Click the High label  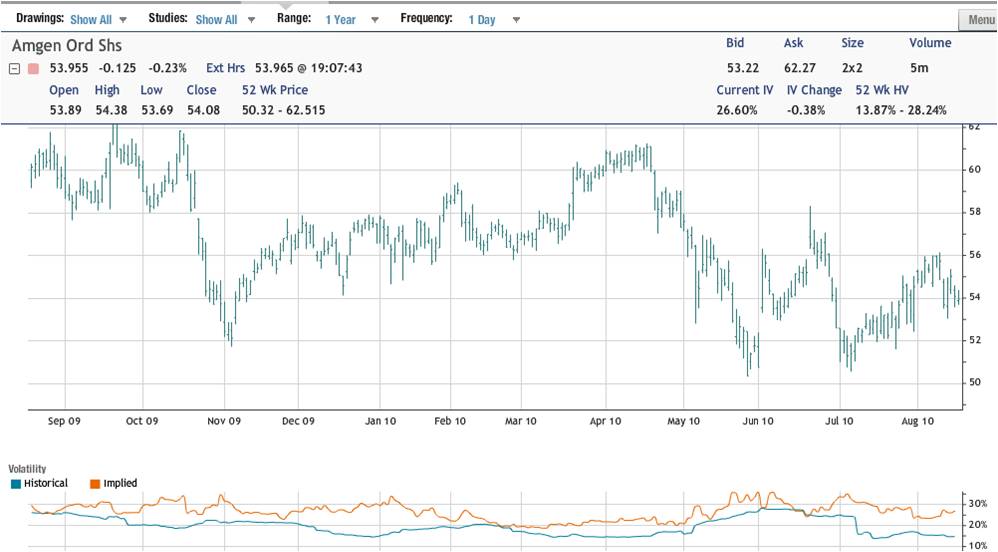click(107, 90)
